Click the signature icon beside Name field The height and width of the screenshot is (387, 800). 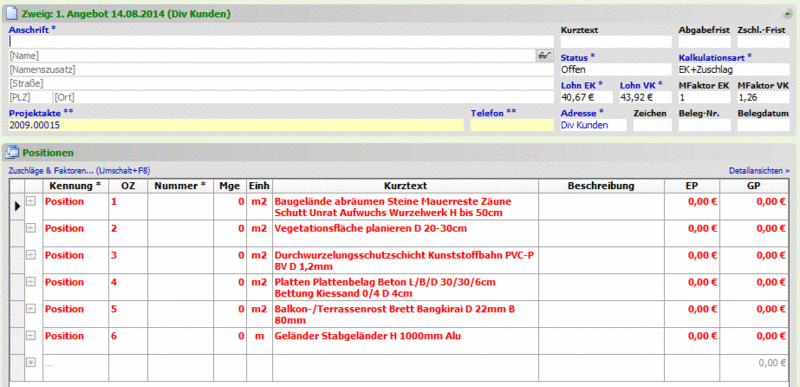(x=545, y=56)
